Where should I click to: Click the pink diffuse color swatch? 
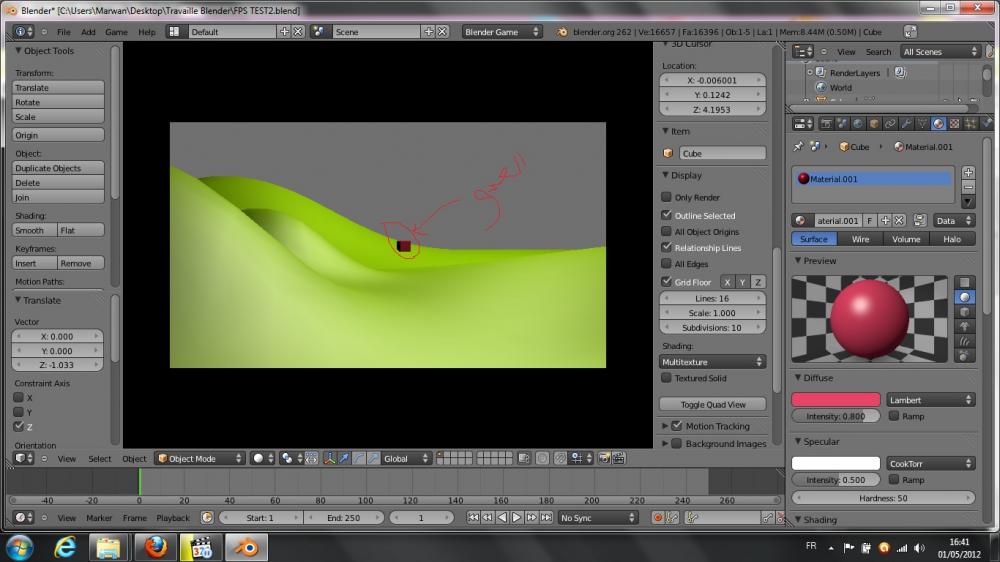[836, 400]
